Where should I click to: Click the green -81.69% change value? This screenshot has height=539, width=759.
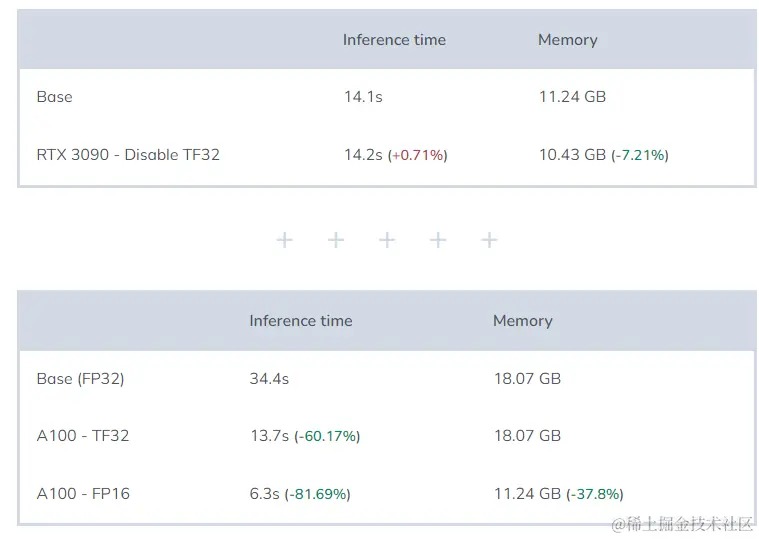(318, 494)
